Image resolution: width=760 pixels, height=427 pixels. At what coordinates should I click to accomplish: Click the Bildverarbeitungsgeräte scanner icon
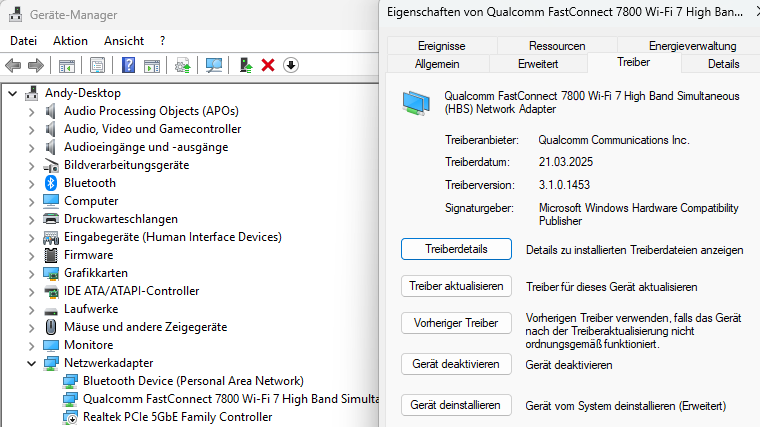pos(51,165)
